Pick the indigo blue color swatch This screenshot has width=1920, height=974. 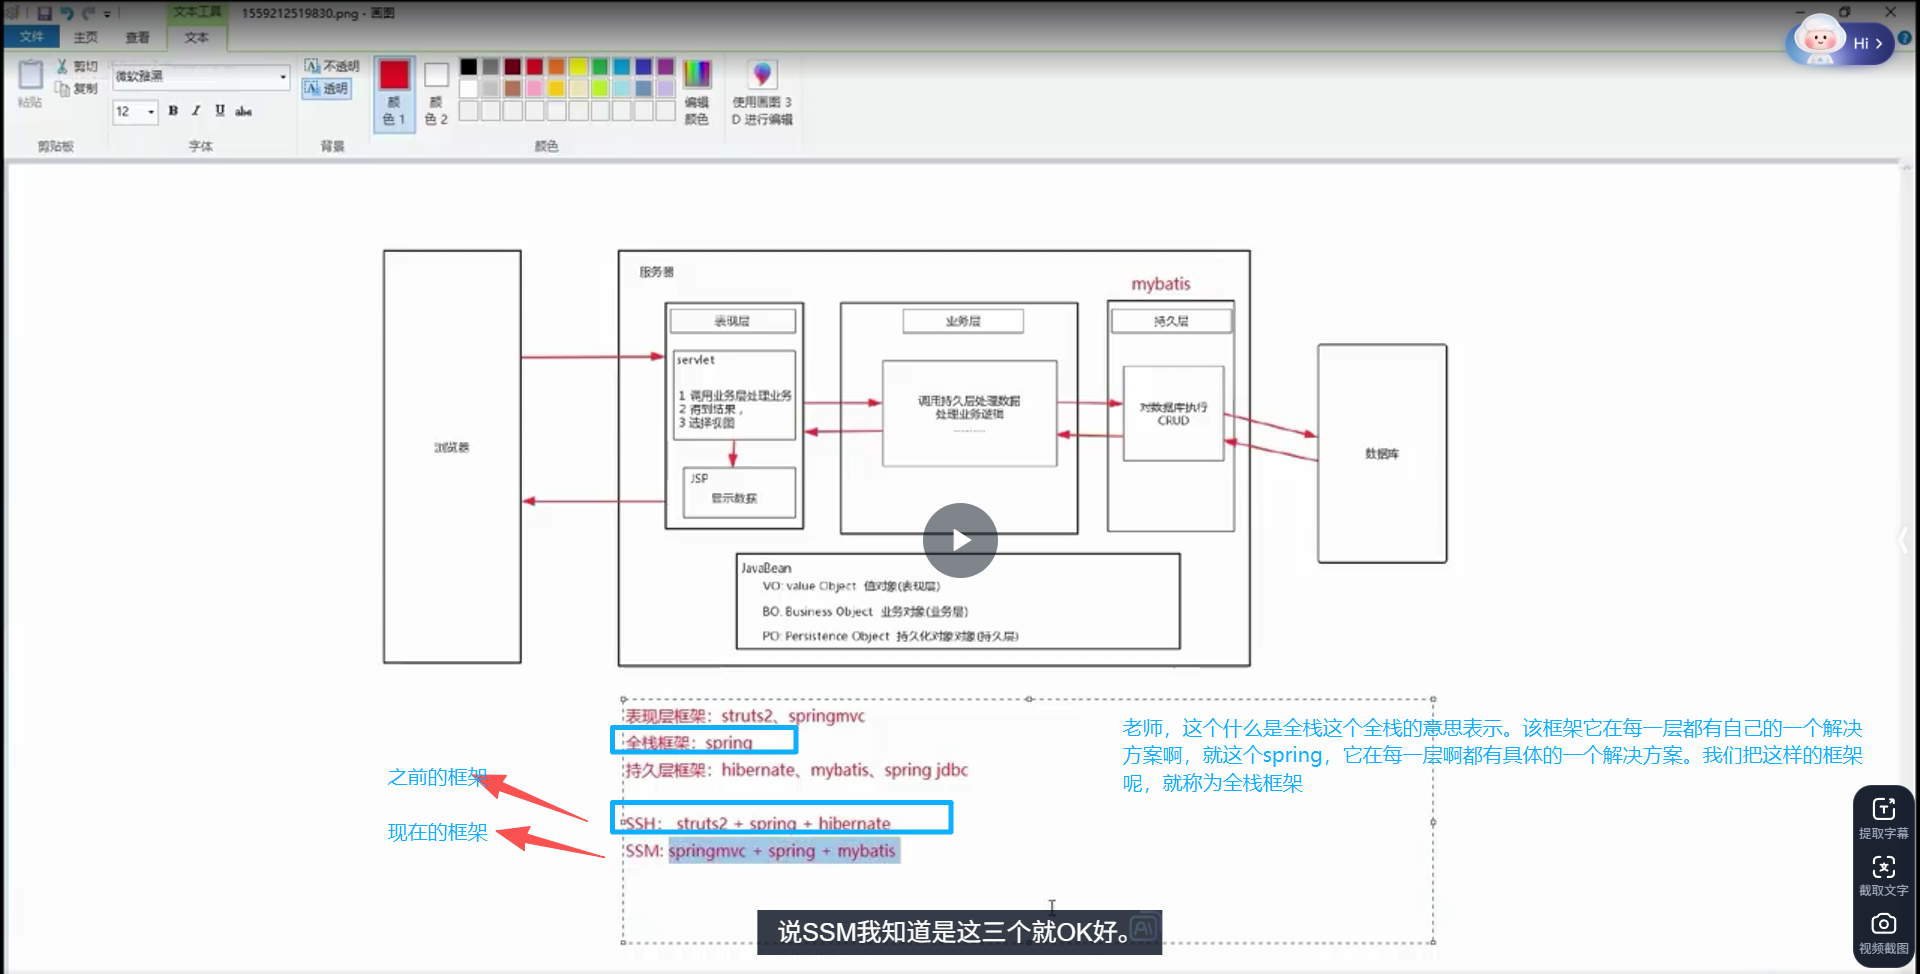[643, 67]
